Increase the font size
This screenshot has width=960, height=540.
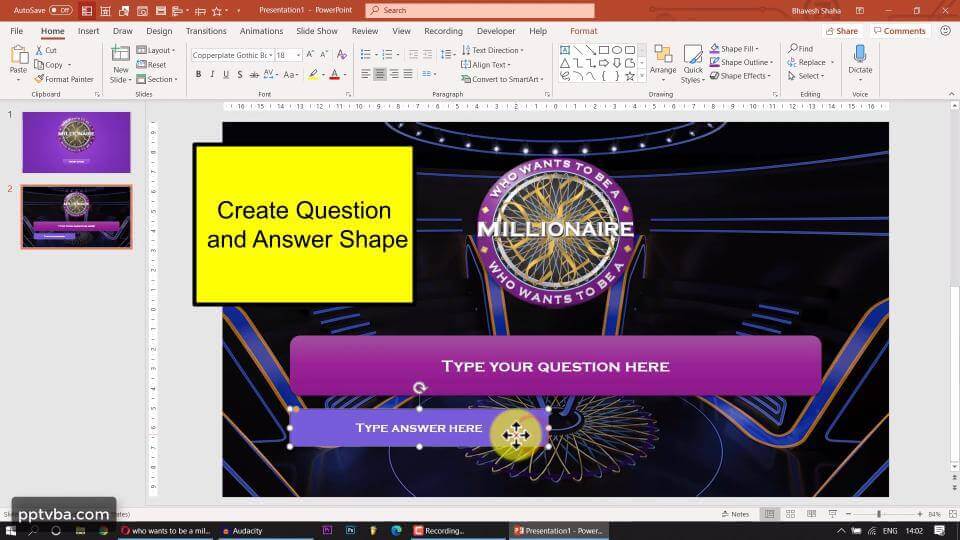[310, 54]
